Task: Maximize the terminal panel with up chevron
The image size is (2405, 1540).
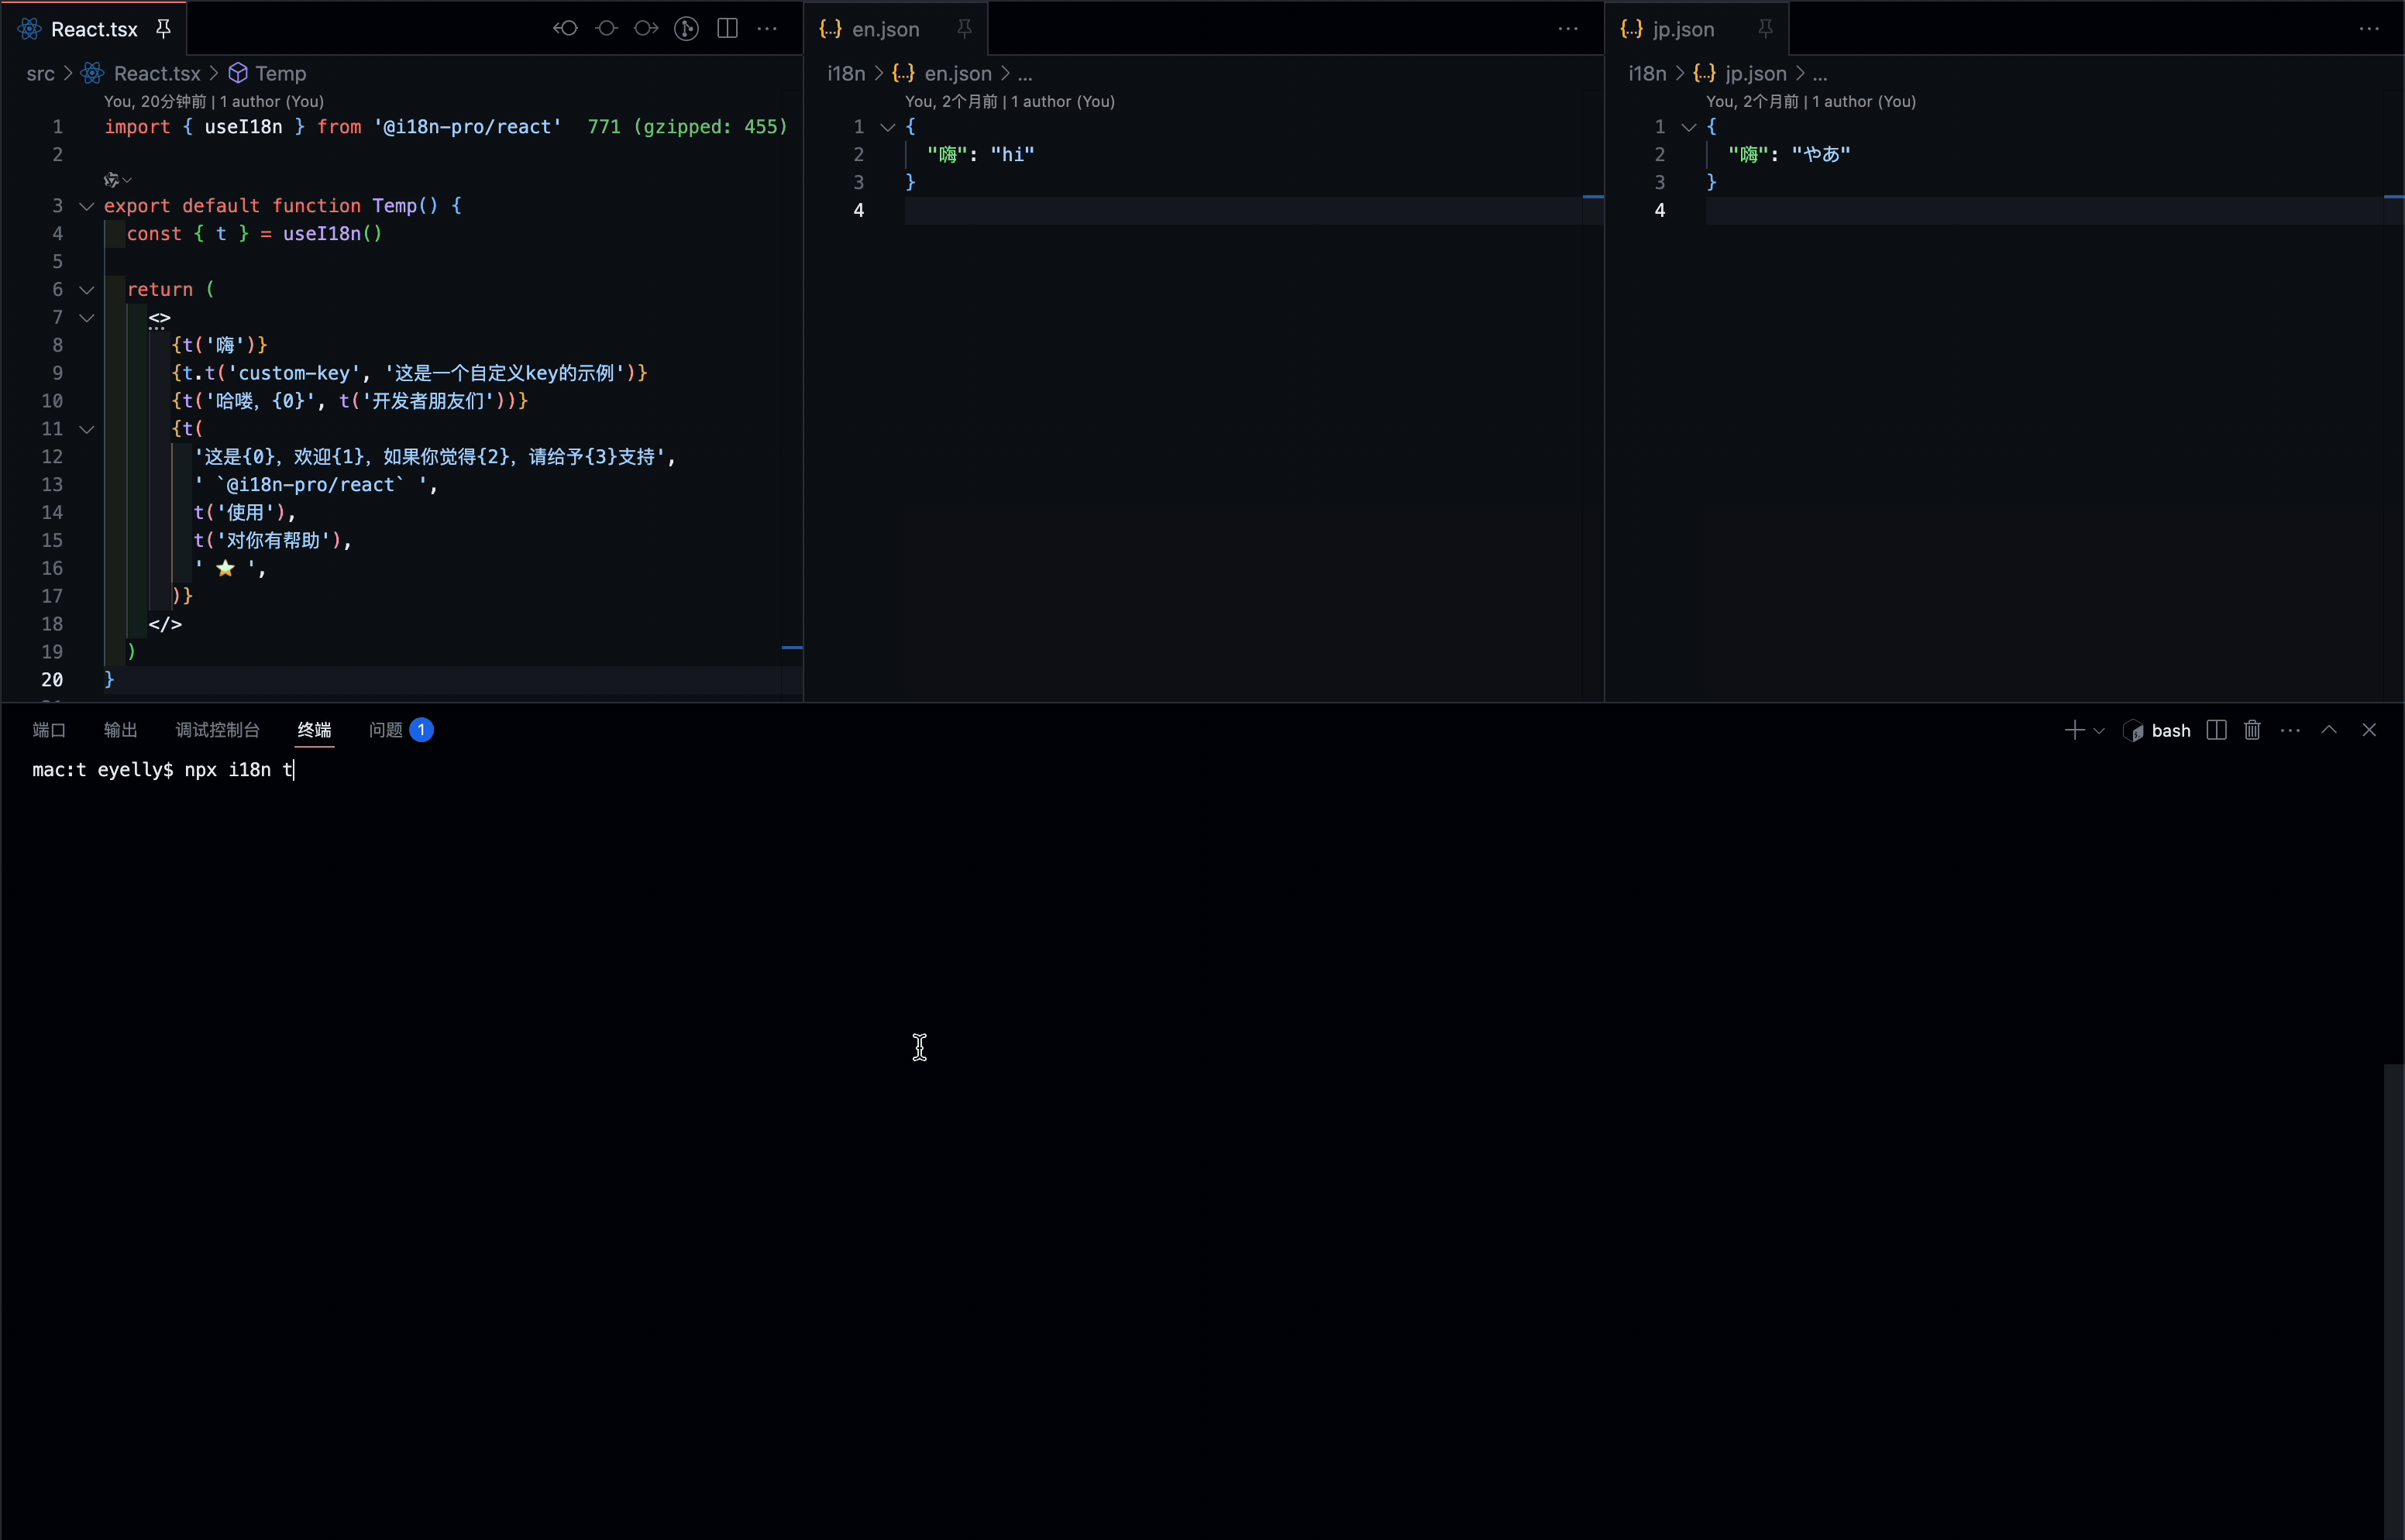Action: 2329,730
